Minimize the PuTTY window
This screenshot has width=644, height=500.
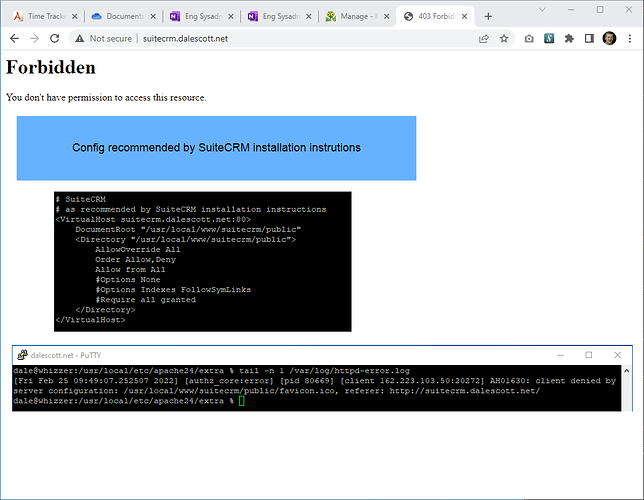pos(560,355)
